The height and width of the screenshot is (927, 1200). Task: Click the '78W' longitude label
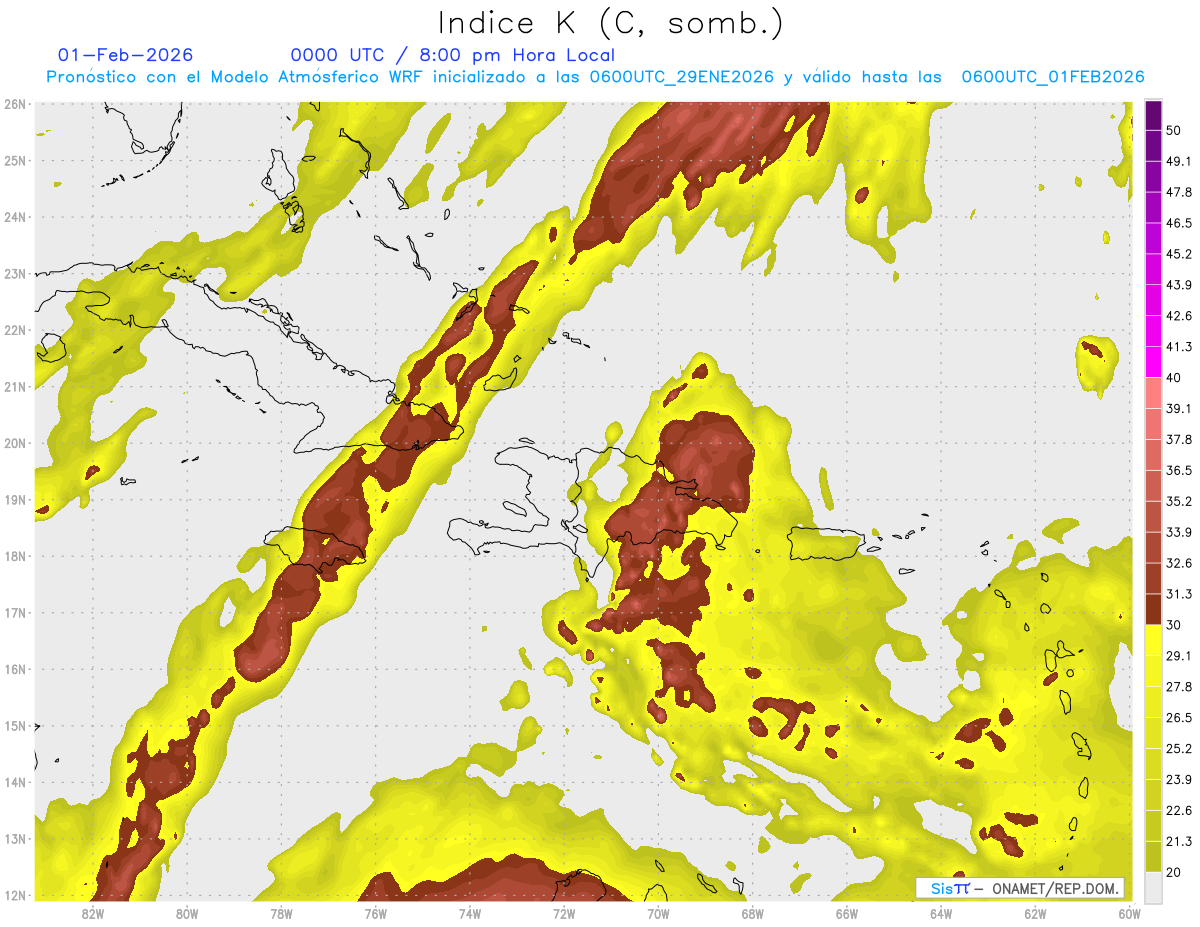[281, 914]
